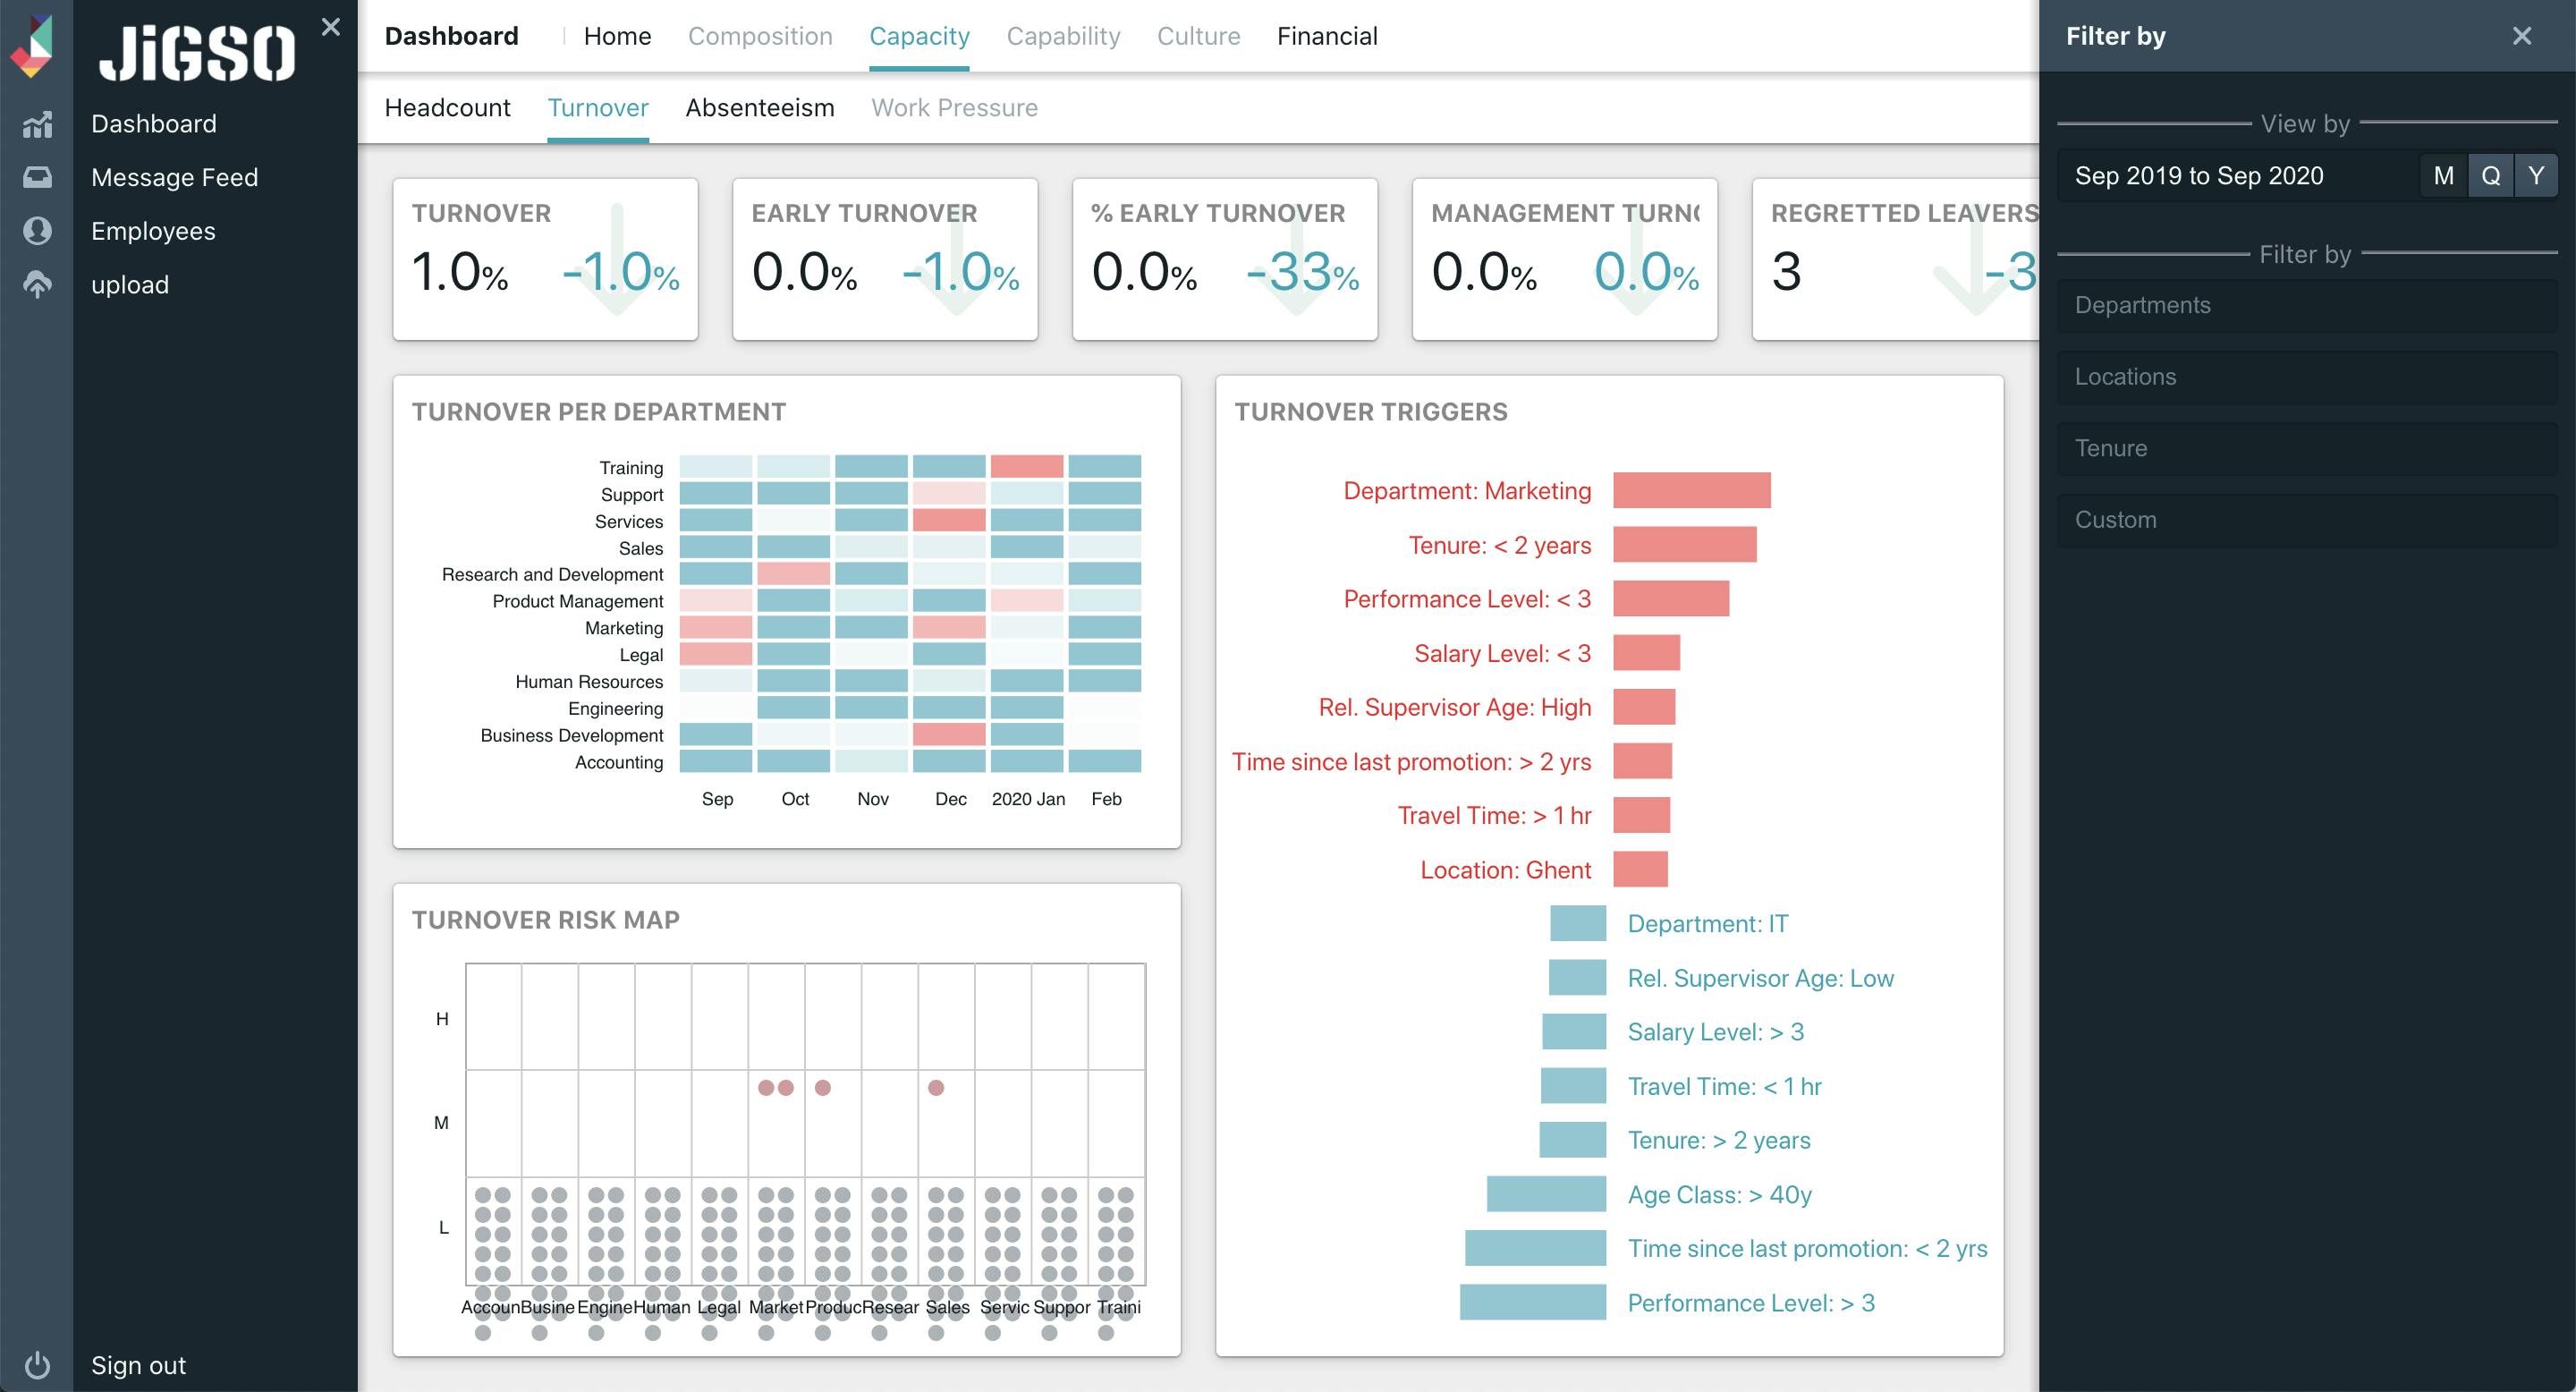Click the Employees person icon
2576x1392 pixels.
pyautogui.click(x=37, y=231)
